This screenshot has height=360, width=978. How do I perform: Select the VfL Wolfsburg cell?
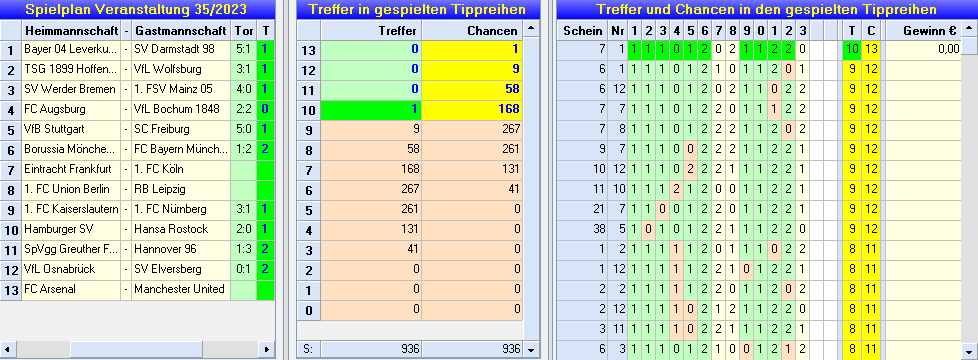[181, 69]
